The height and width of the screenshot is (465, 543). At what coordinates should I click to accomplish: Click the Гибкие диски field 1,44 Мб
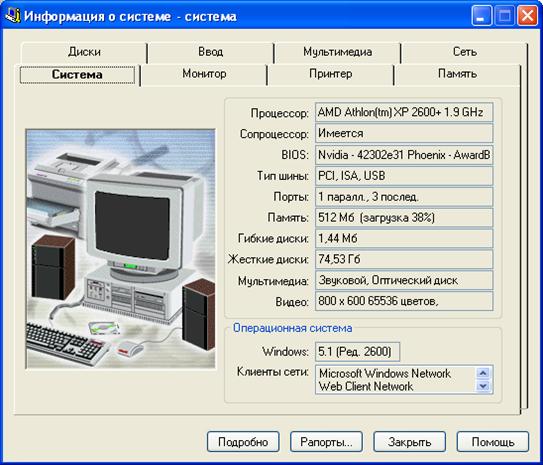pyautogui.click(x=404, y=239)
